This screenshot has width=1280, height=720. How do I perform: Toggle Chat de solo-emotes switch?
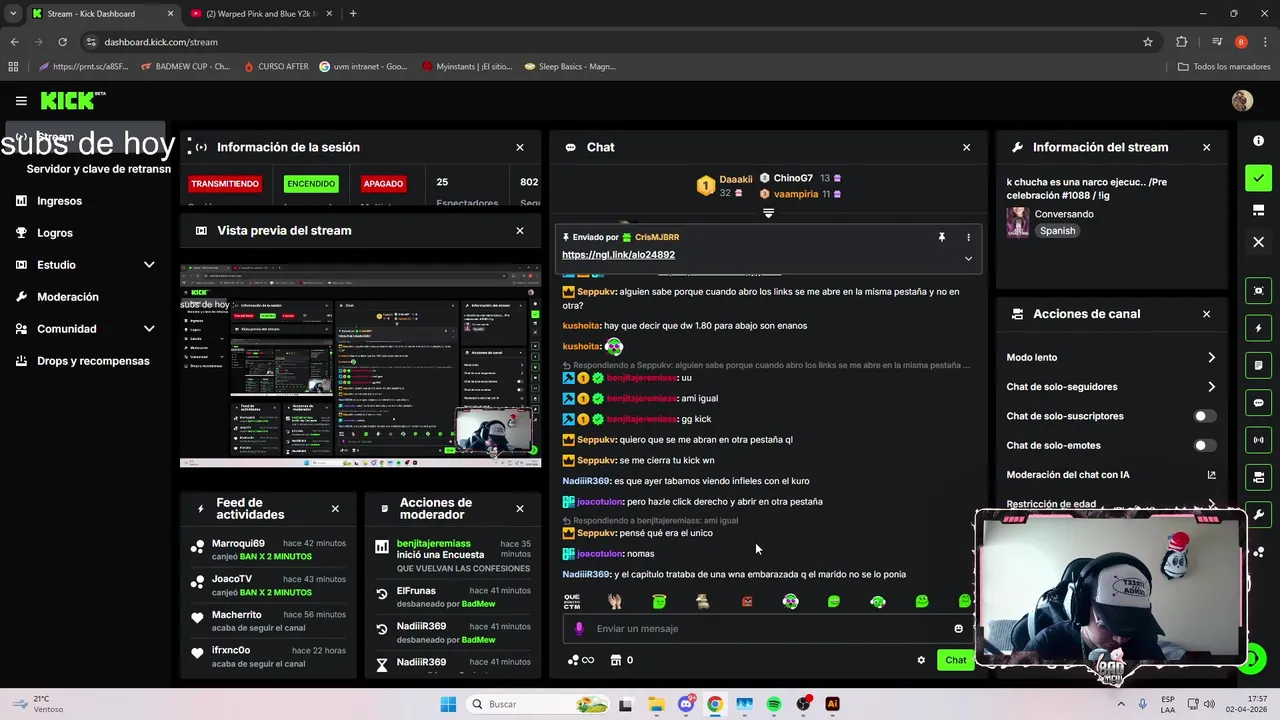(x=1205, y=445)
